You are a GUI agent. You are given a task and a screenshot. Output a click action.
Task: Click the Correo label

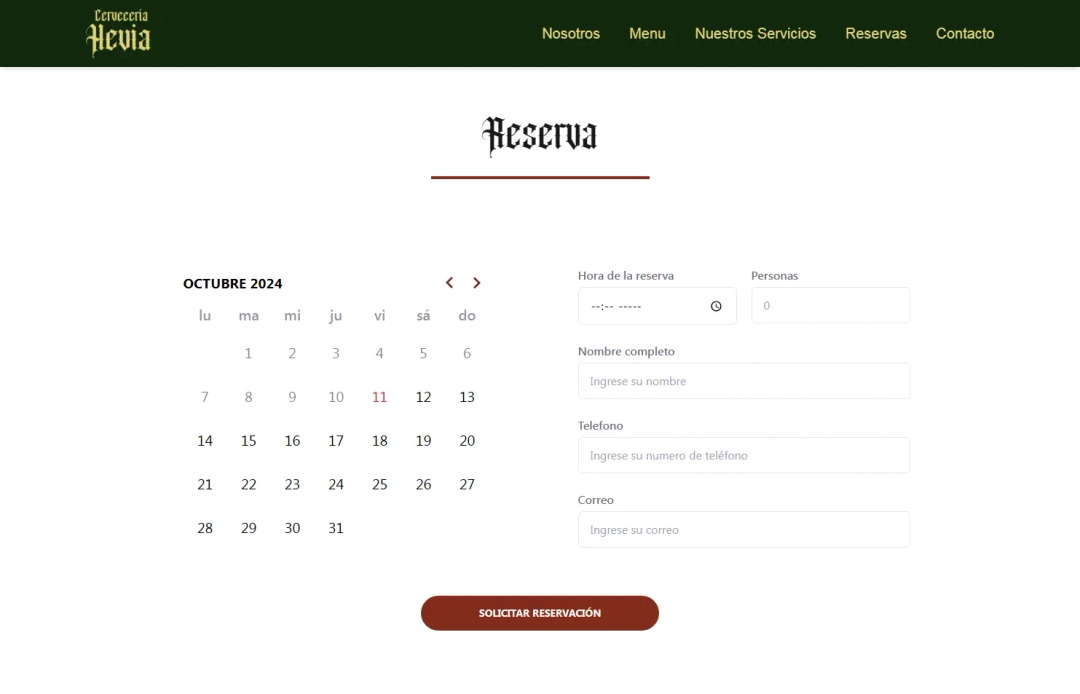(x=596, y=500)
